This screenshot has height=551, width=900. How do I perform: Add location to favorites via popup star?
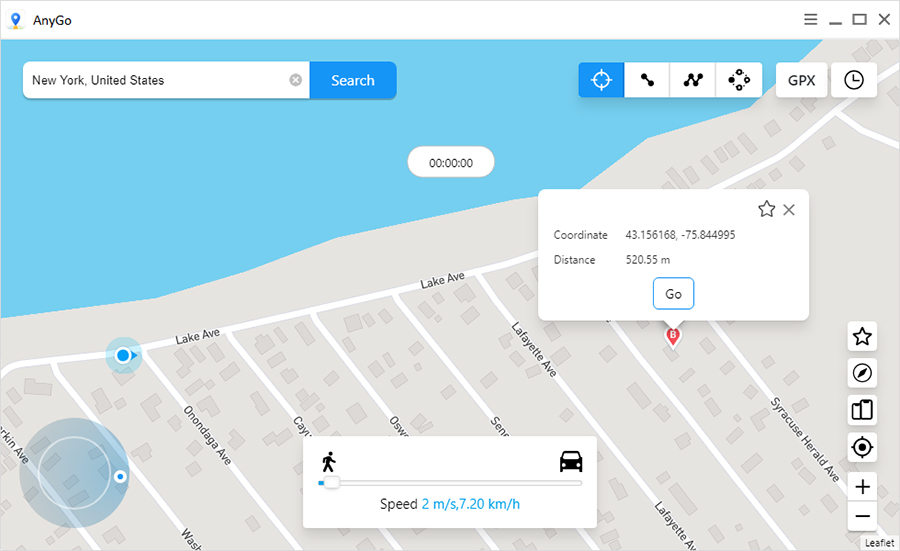[766, 209]
